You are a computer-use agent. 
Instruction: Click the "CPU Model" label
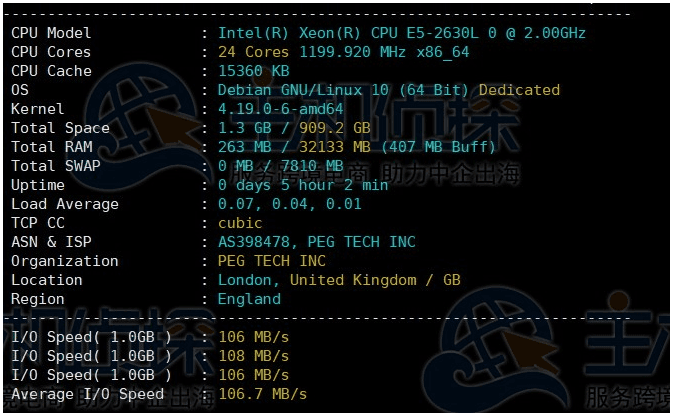[x=51, y=33]
